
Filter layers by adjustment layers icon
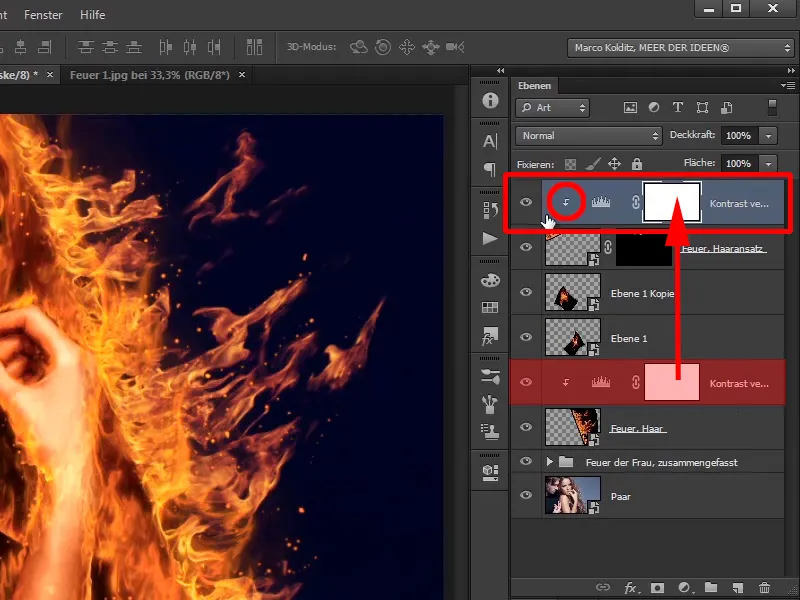[654, 108]
